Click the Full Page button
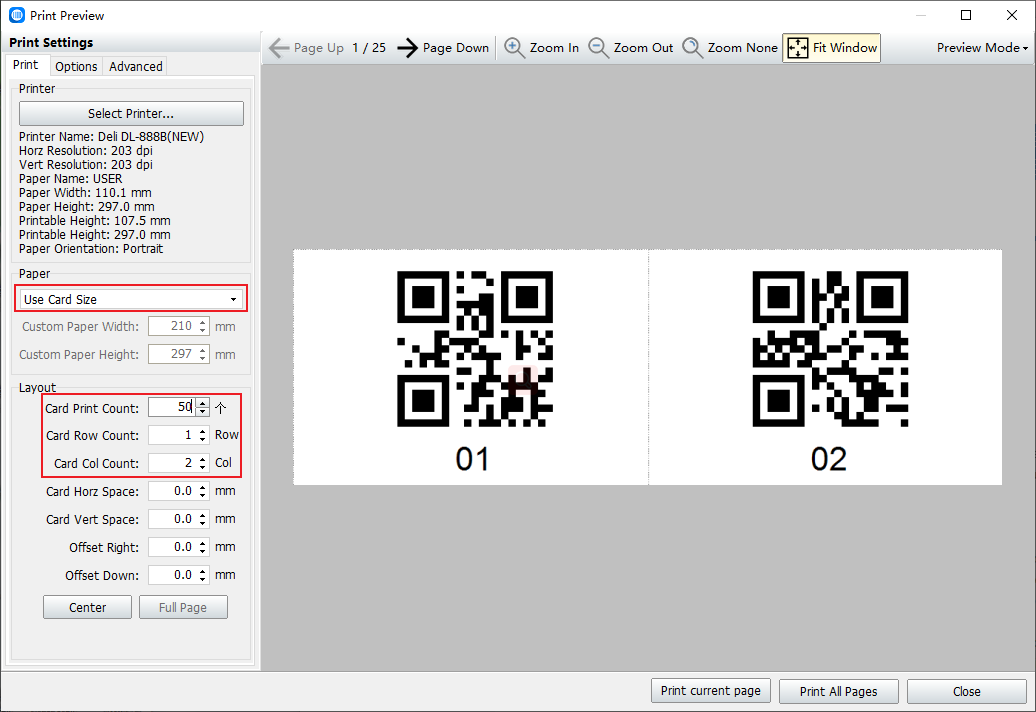 click(x=183, y=608)
